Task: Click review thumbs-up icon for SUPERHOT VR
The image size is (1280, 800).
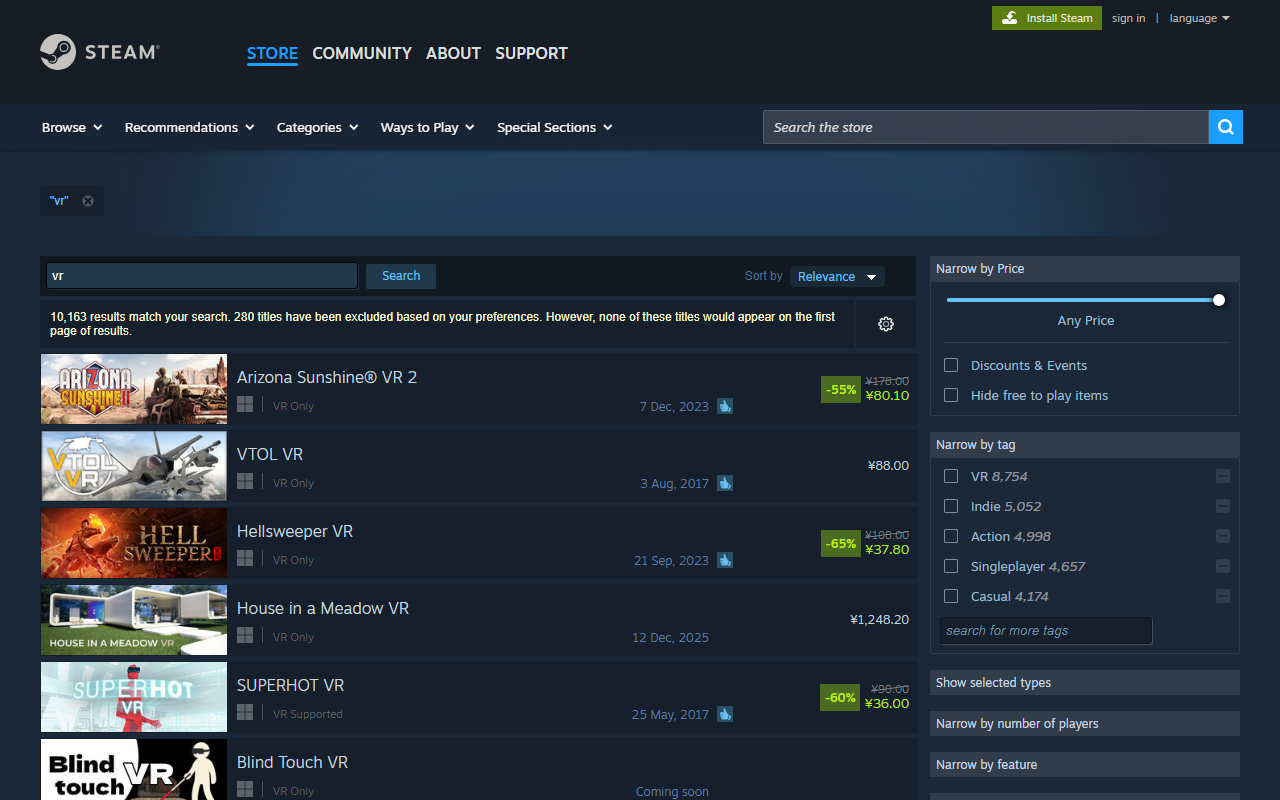Action: [725, 714]
